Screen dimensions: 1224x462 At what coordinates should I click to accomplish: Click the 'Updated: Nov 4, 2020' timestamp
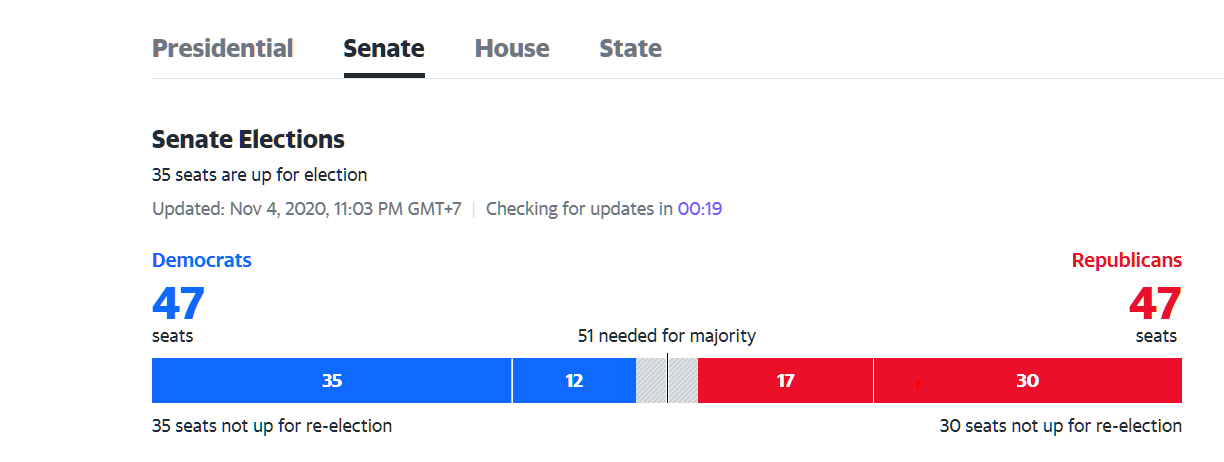306,209
